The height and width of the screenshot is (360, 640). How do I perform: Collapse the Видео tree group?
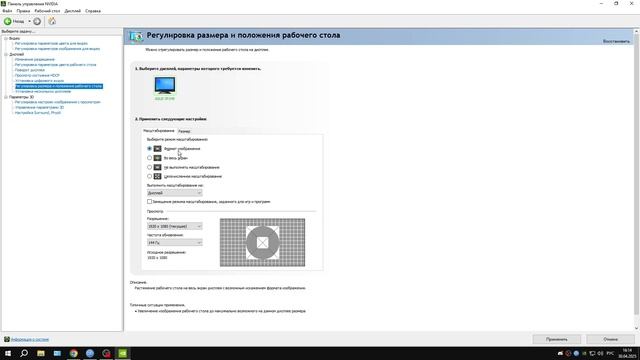(6, 38)
